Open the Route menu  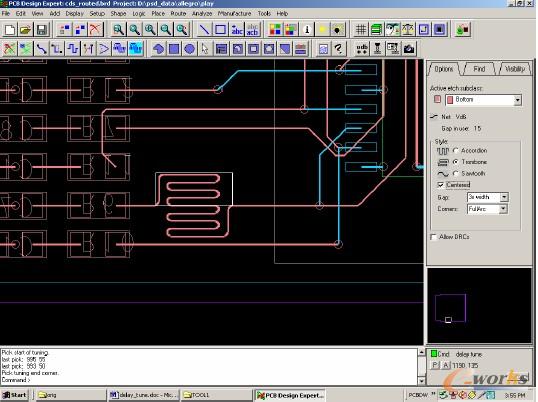point(178,14)
